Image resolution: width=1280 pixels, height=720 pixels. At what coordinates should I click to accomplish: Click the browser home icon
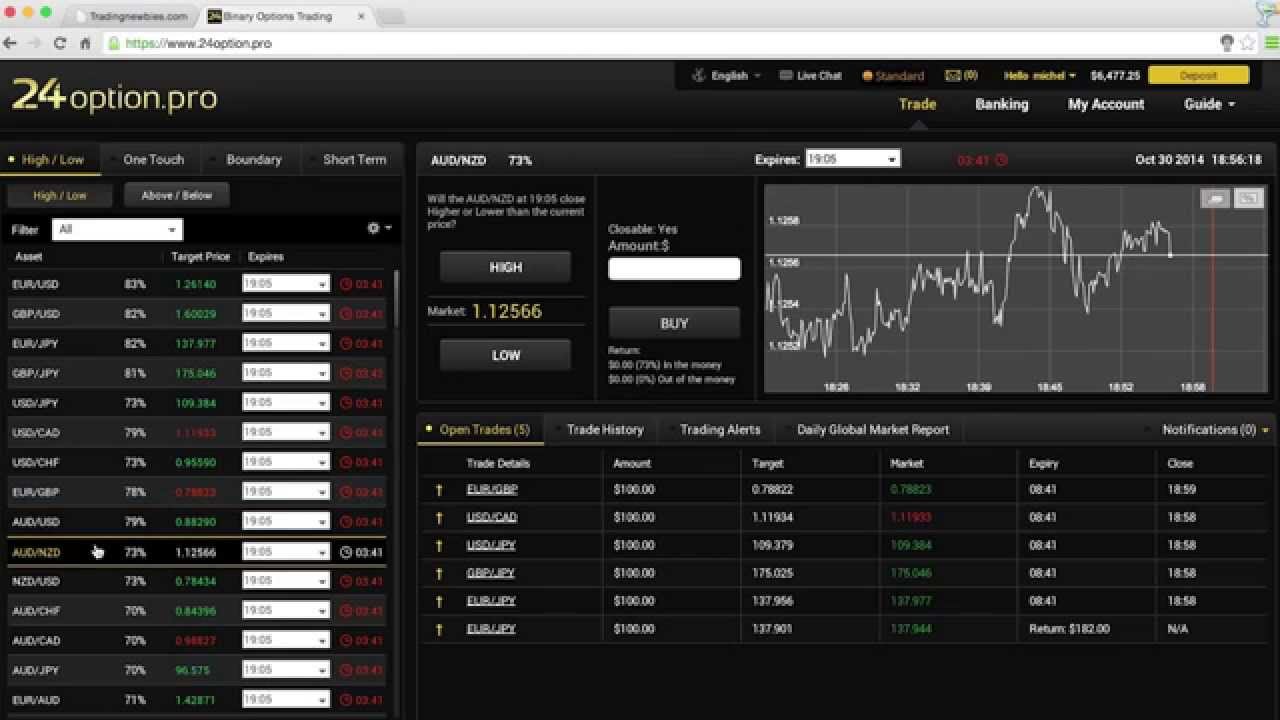coord(85,43)
